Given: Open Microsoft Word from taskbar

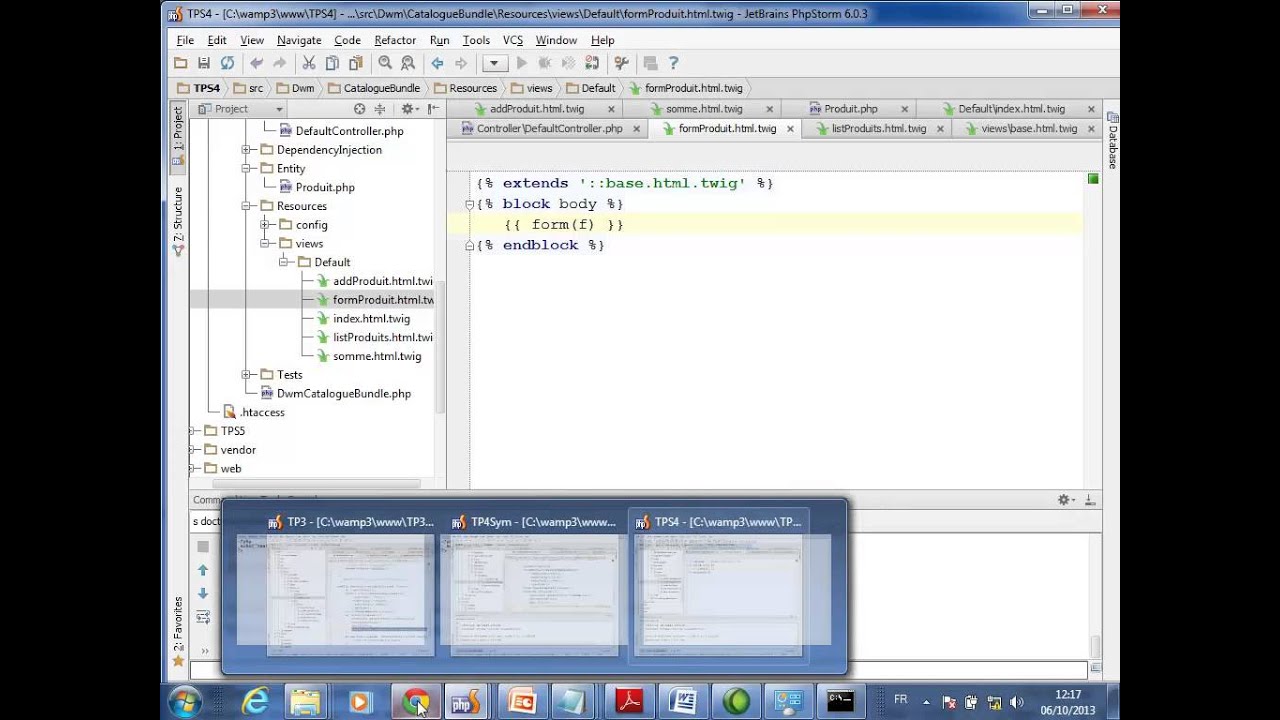Looking at the screenshot, I should tap(683, 702).
